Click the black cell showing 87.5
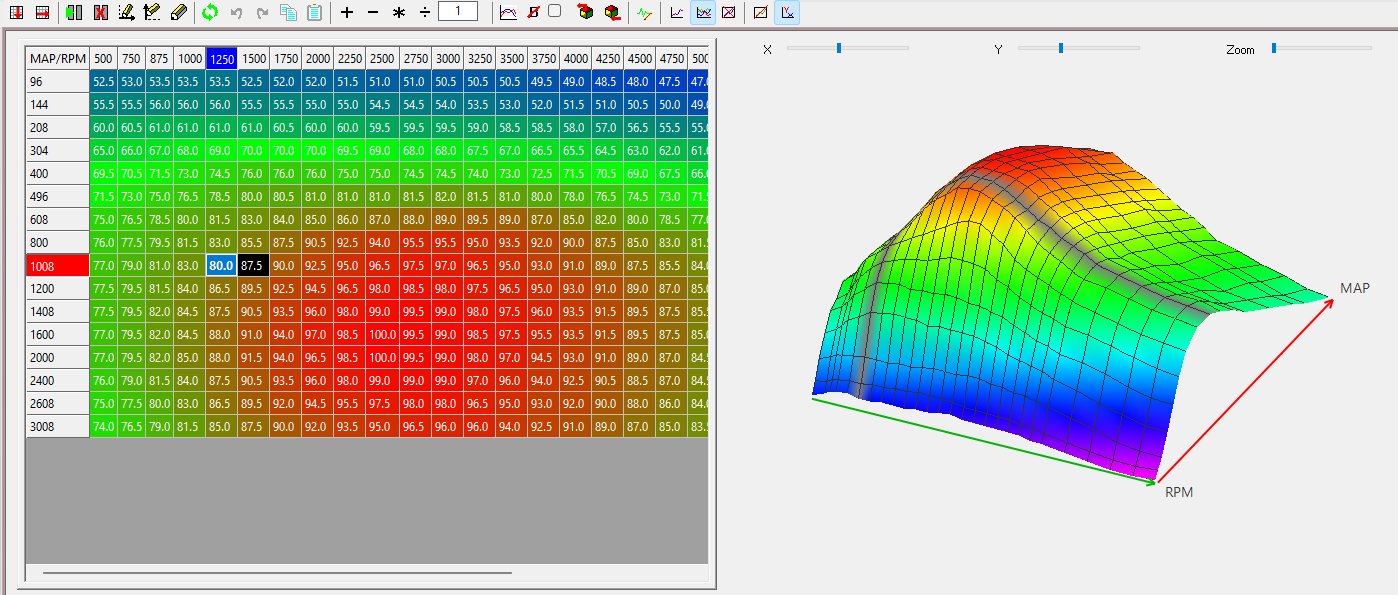Screen dimensions: 1398x595 (253, 266)
